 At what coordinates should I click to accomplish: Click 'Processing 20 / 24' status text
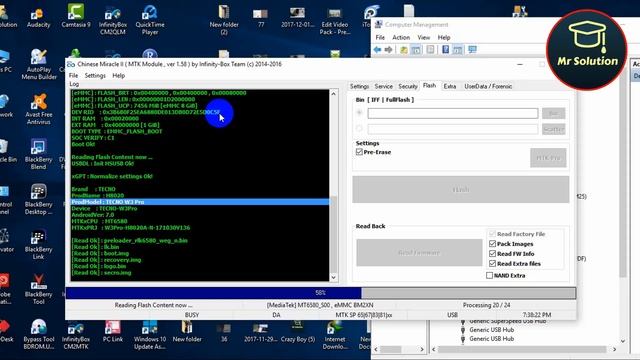coord(487,305)
